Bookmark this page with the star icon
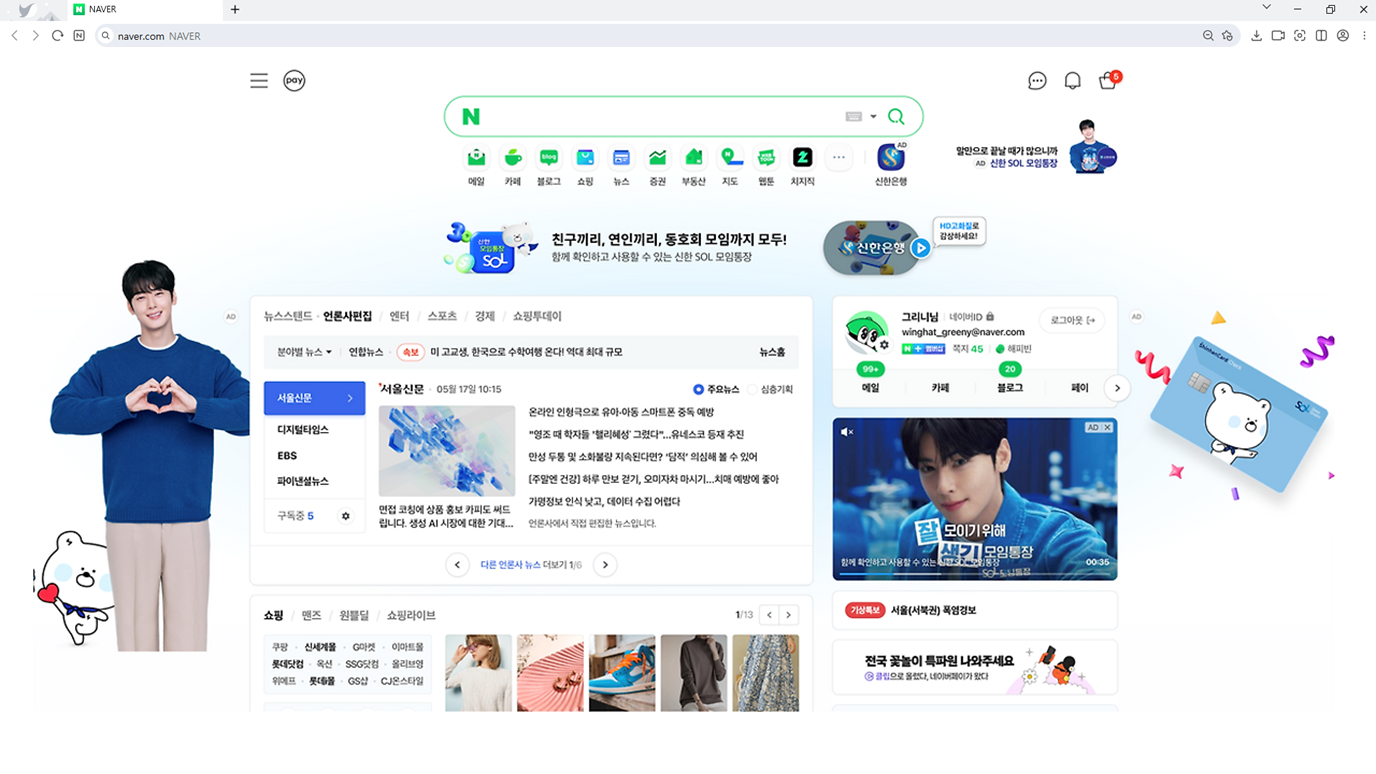1376x774 pixels. [1228, 35]
